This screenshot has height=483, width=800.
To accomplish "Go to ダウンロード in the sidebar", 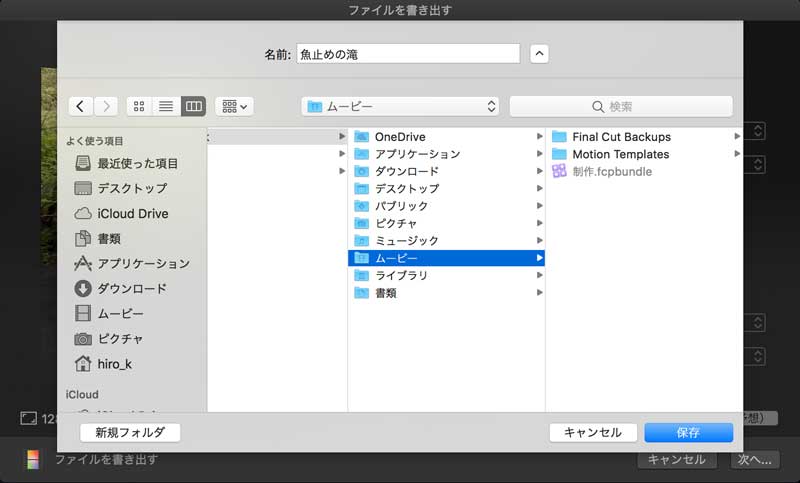I will (x=131, y=288).
